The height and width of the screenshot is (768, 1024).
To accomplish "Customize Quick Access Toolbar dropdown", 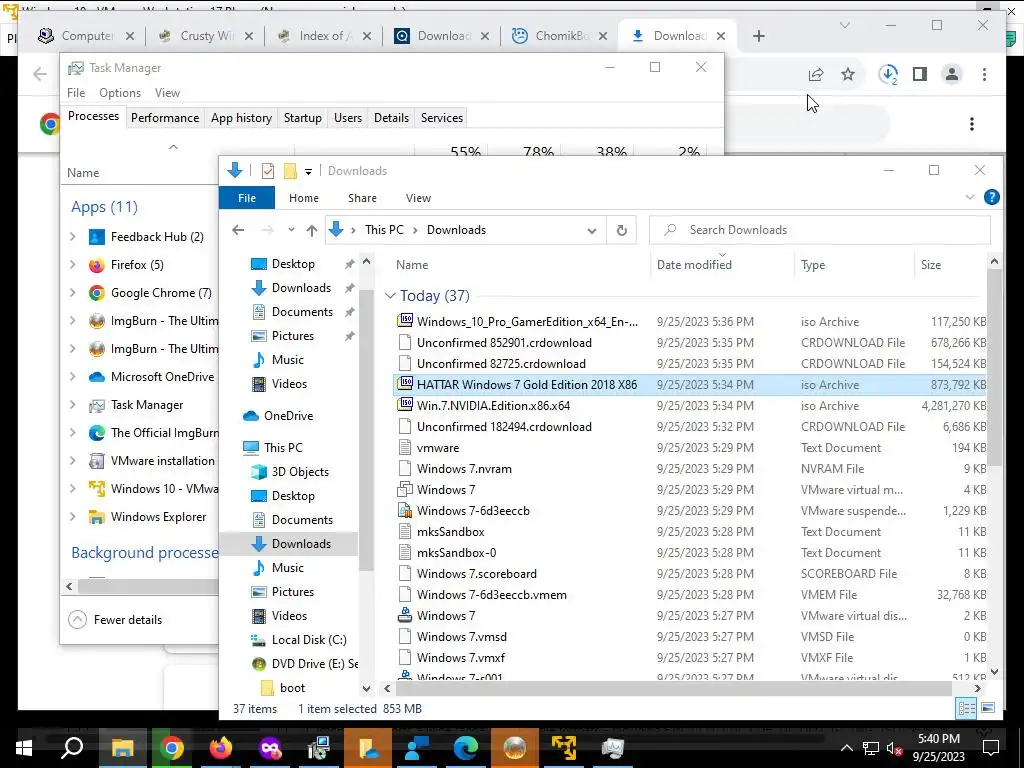I will click(x=308, y=172).
